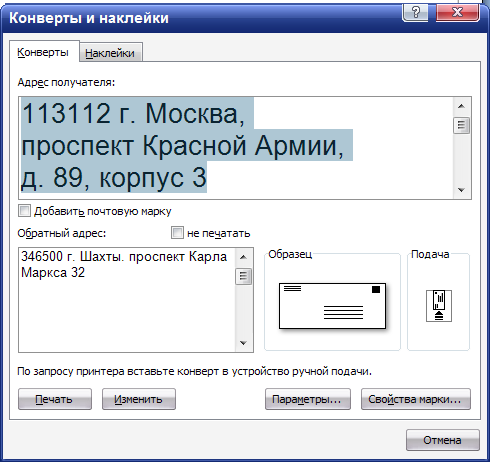Viewport: 490px width, 462px height.
Task: Click the Печать button
Action: click(x=55, y=399)
